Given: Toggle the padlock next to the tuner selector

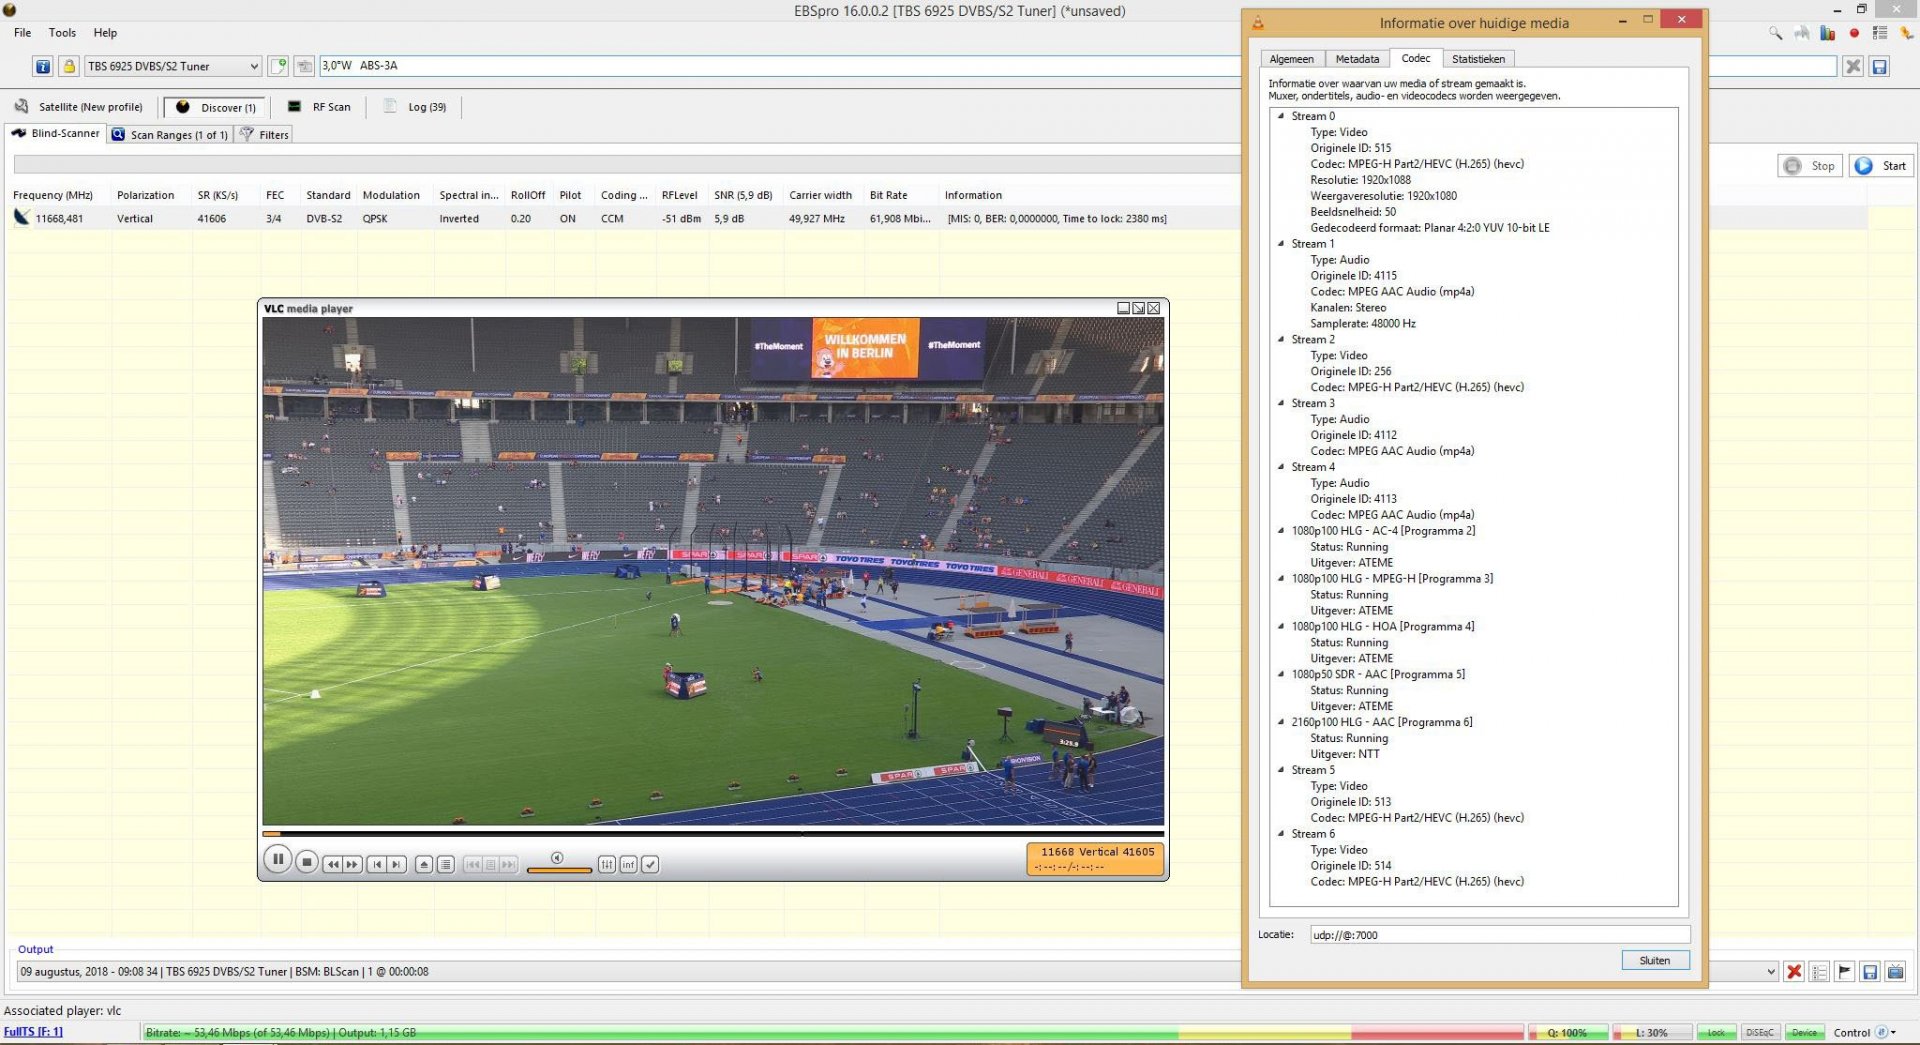Looking at the screenshot, I should pyautogui.click(x=67, y=65).
